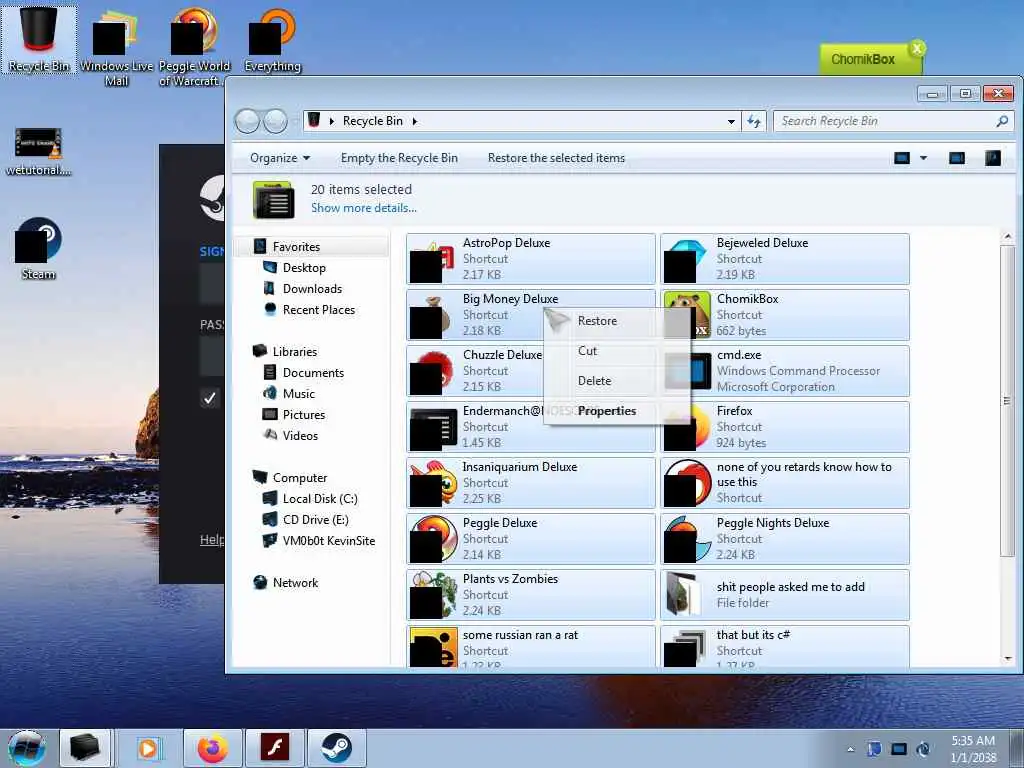Image resolution: width=1024 pixels, height=768 pixels.
Task: Select the cmd.exe file icon
Action: pyautogui.click(x=687, y=371)
